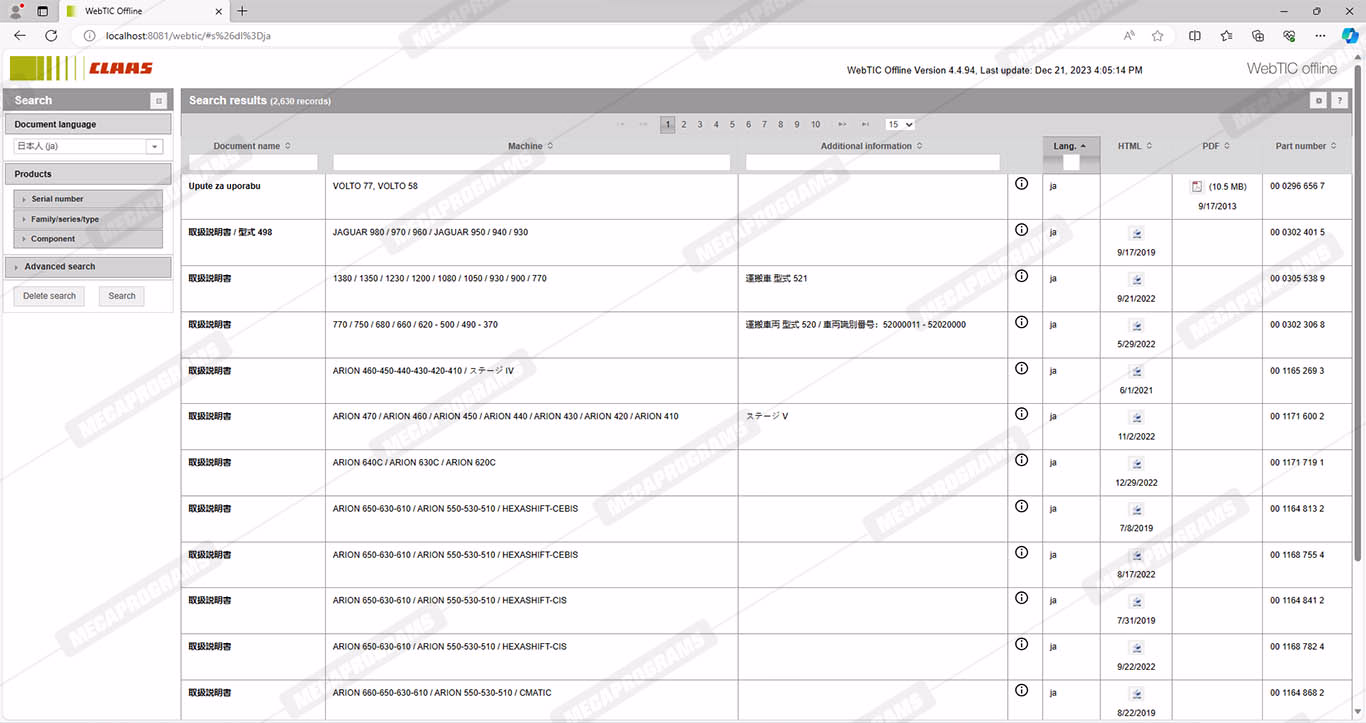
Task: Show info for ARION CMATIC row
Action: (1021, 690)
